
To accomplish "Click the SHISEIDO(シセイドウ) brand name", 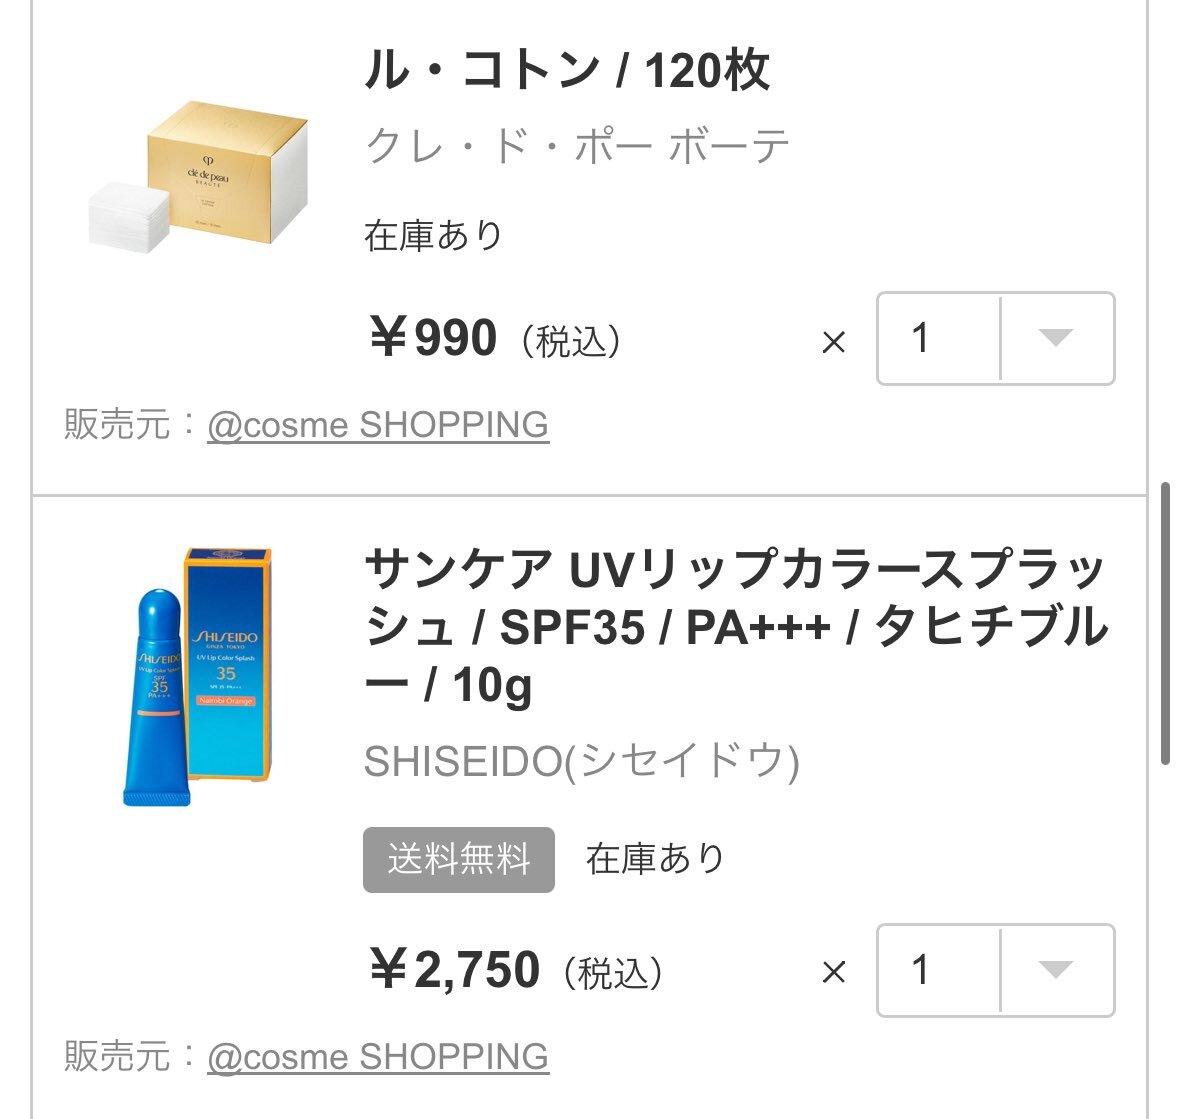I will pos(581,761).
